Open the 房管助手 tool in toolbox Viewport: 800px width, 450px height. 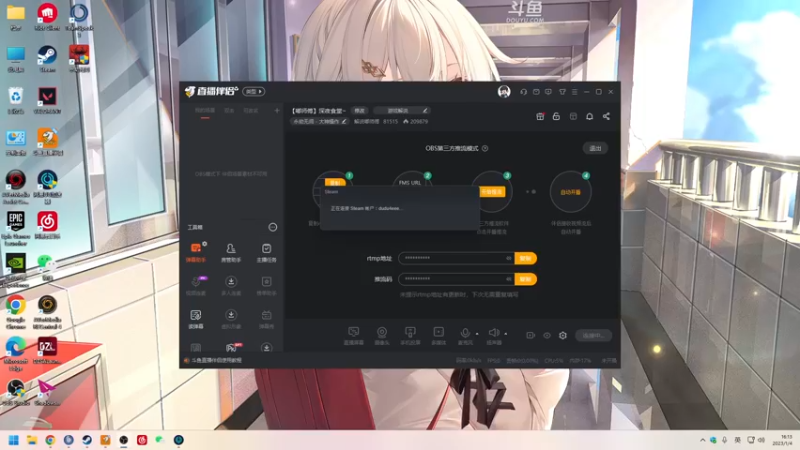(x=231, y=252)
